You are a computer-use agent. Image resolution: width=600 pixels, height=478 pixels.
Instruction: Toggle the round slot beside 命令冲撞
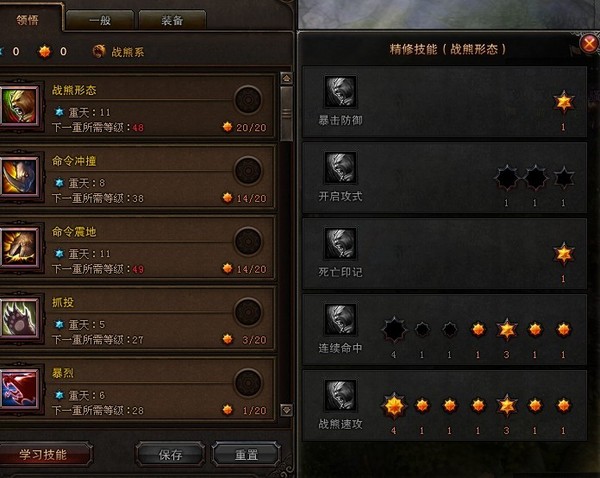coord(248,171)
